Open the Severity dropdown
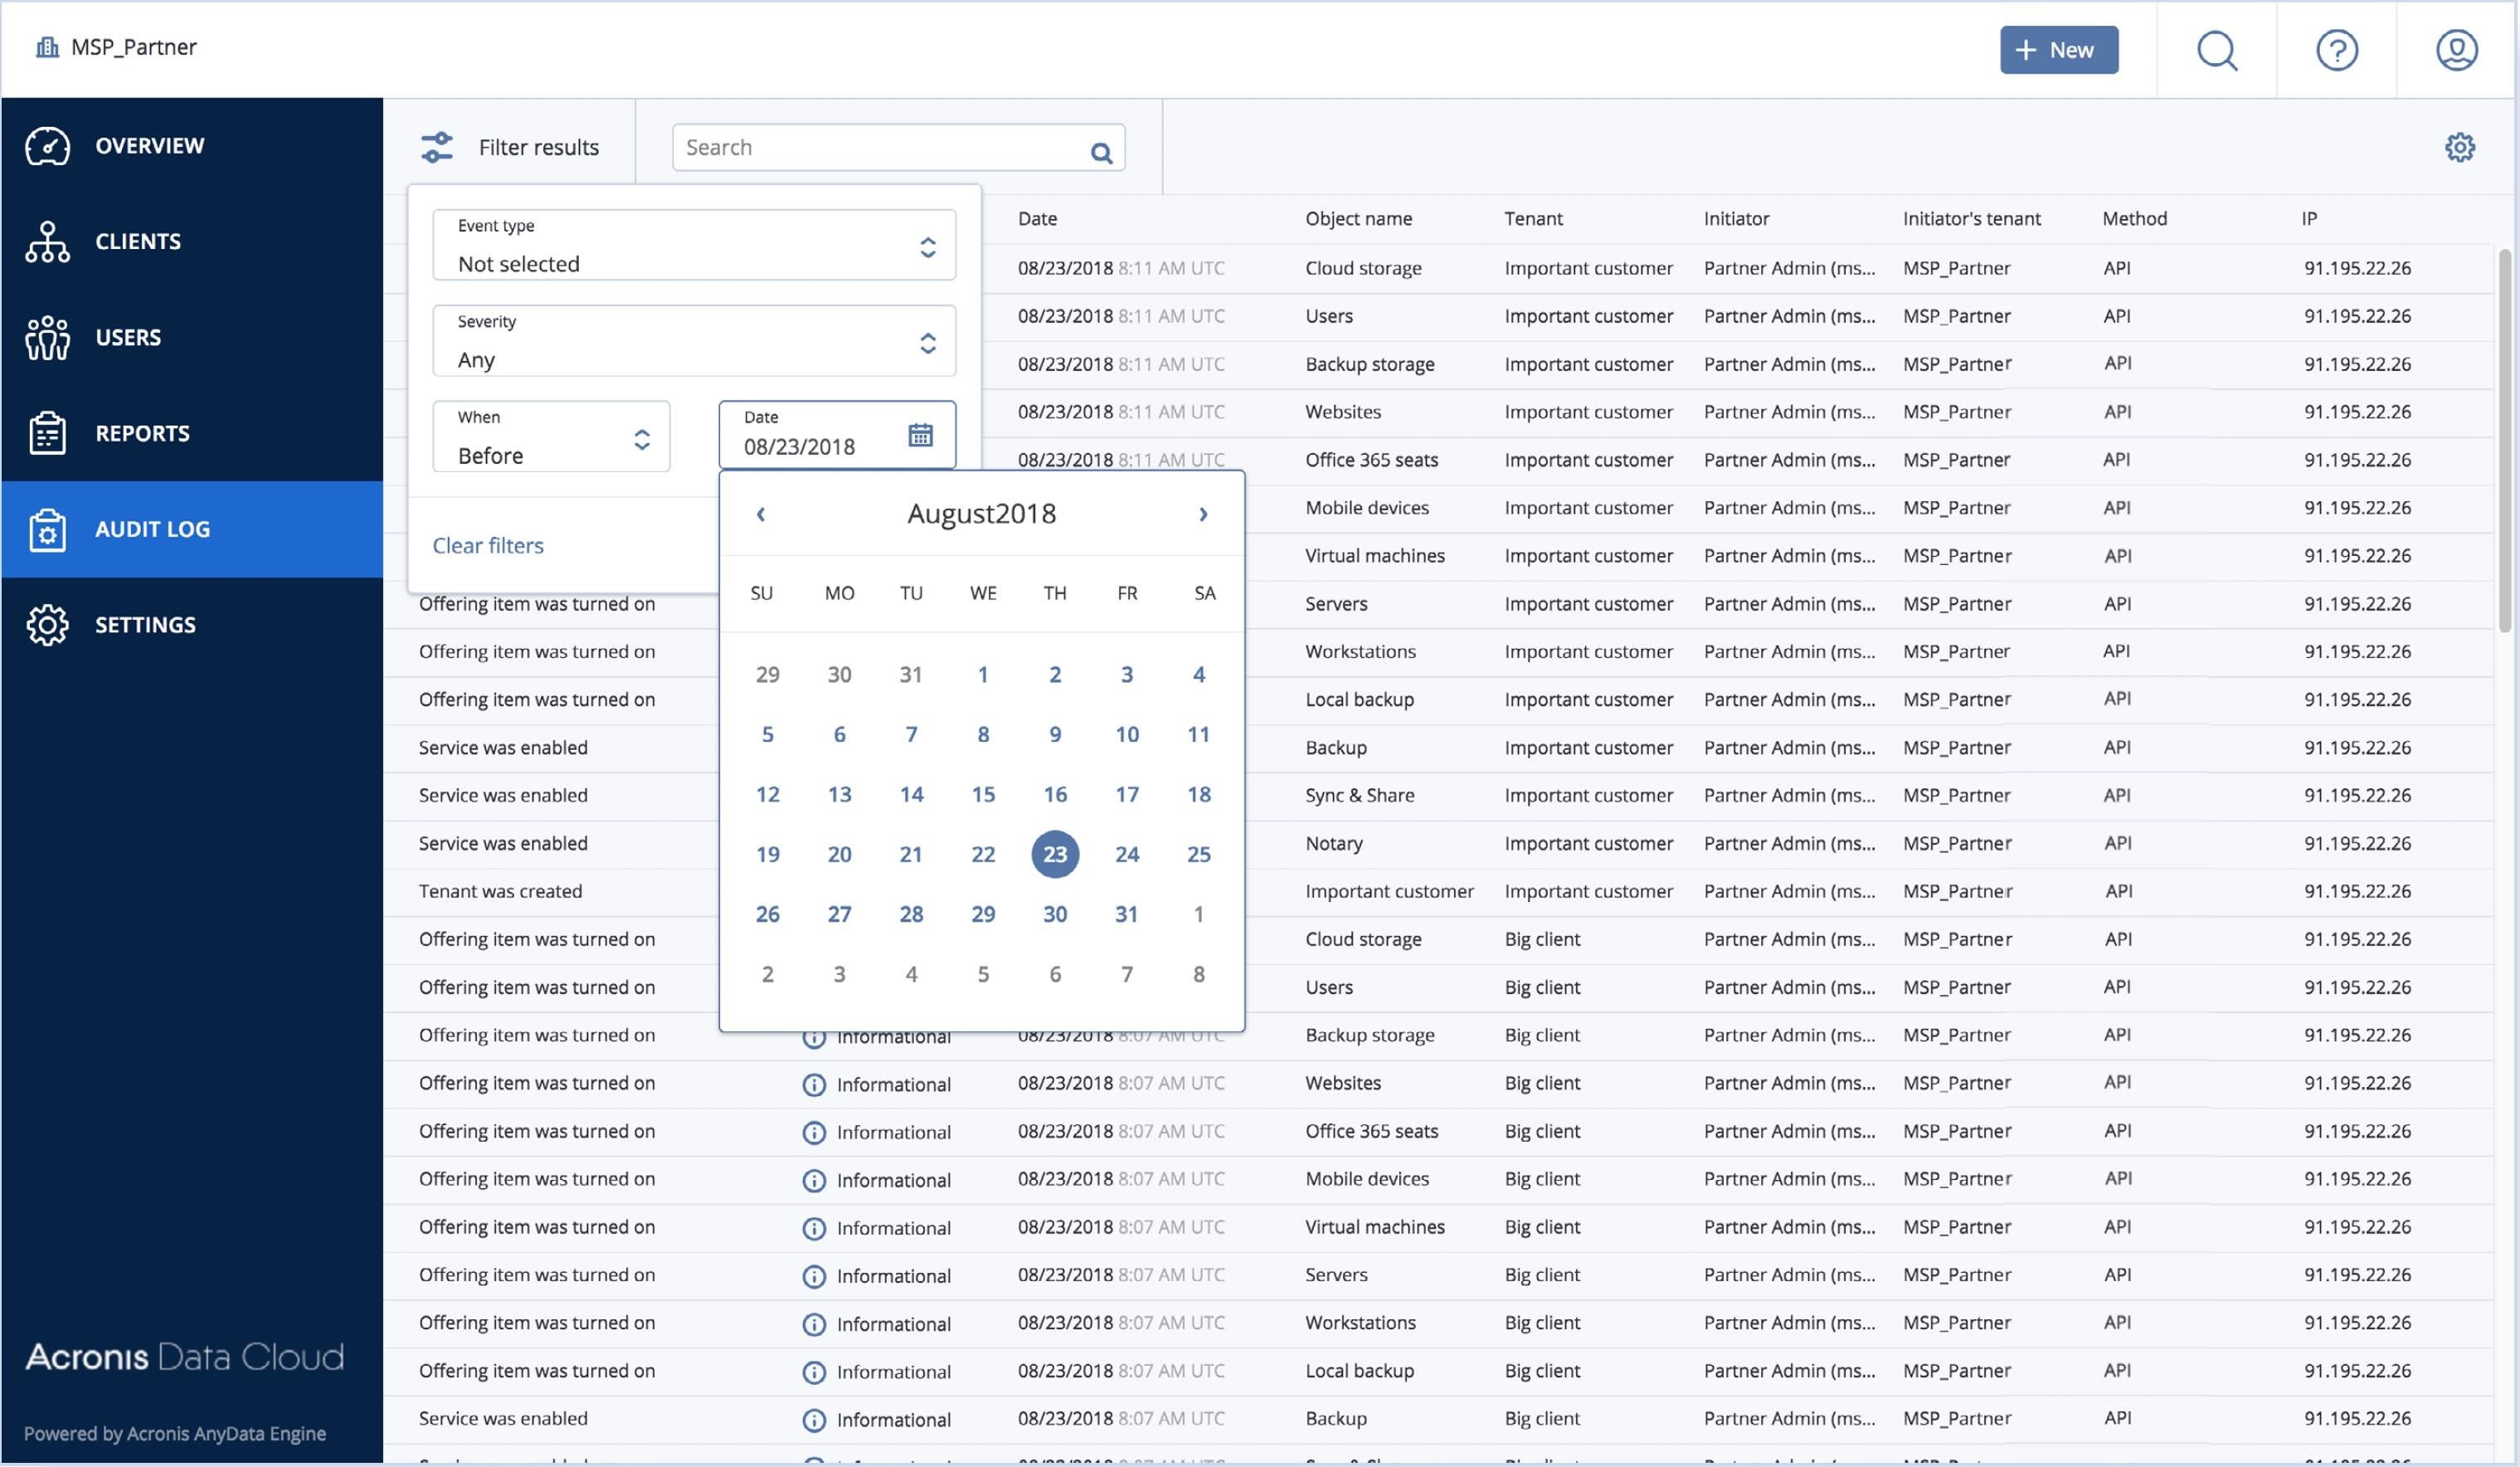The image size is (2520, 1467). [694, 342]
